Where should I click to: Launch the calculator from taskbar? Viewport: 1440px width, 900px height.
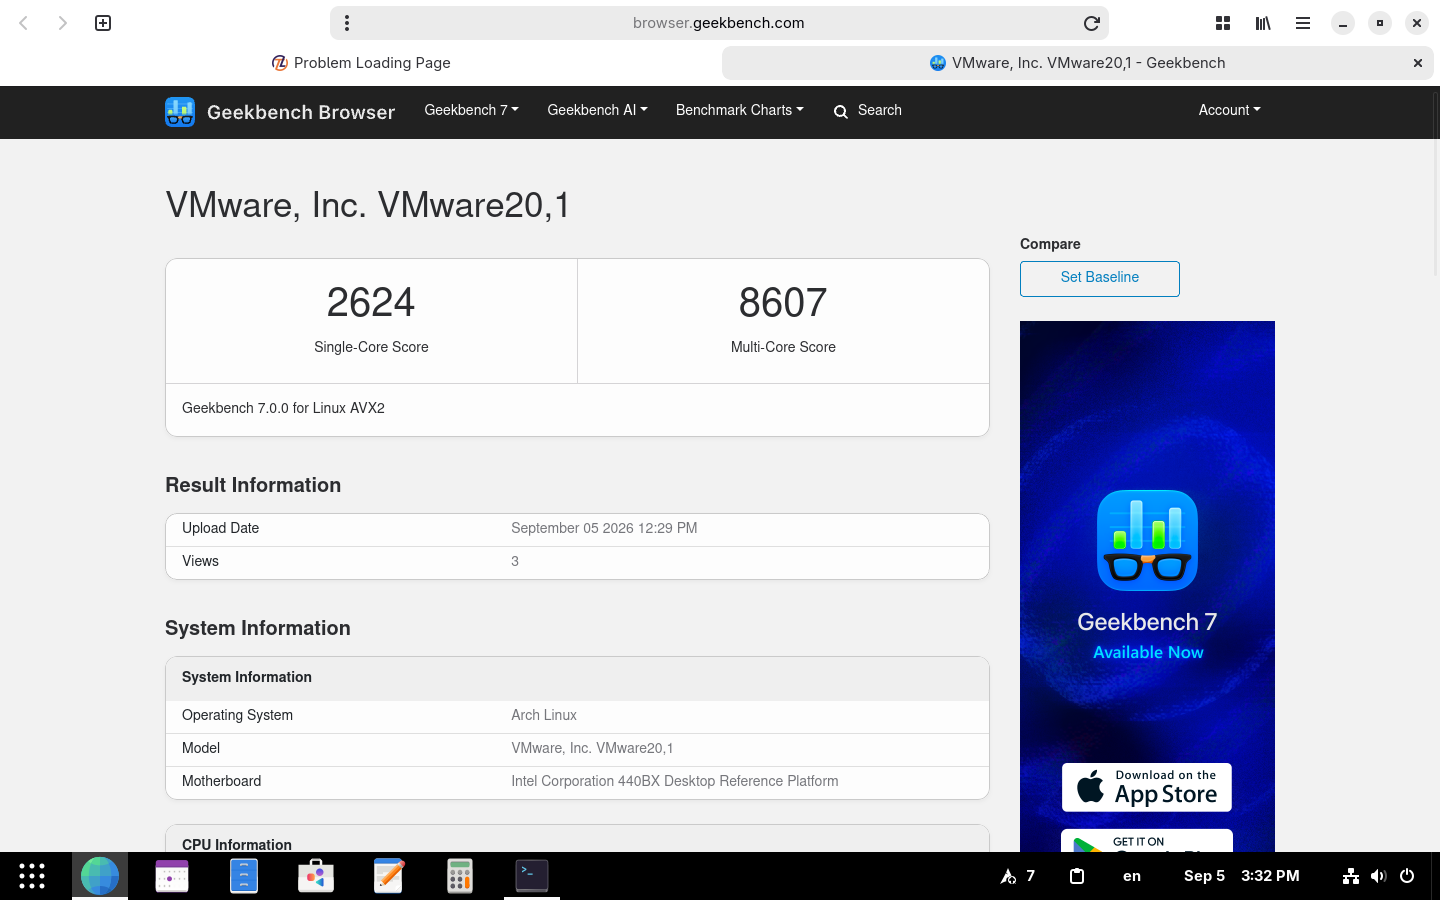click(460, 876)
